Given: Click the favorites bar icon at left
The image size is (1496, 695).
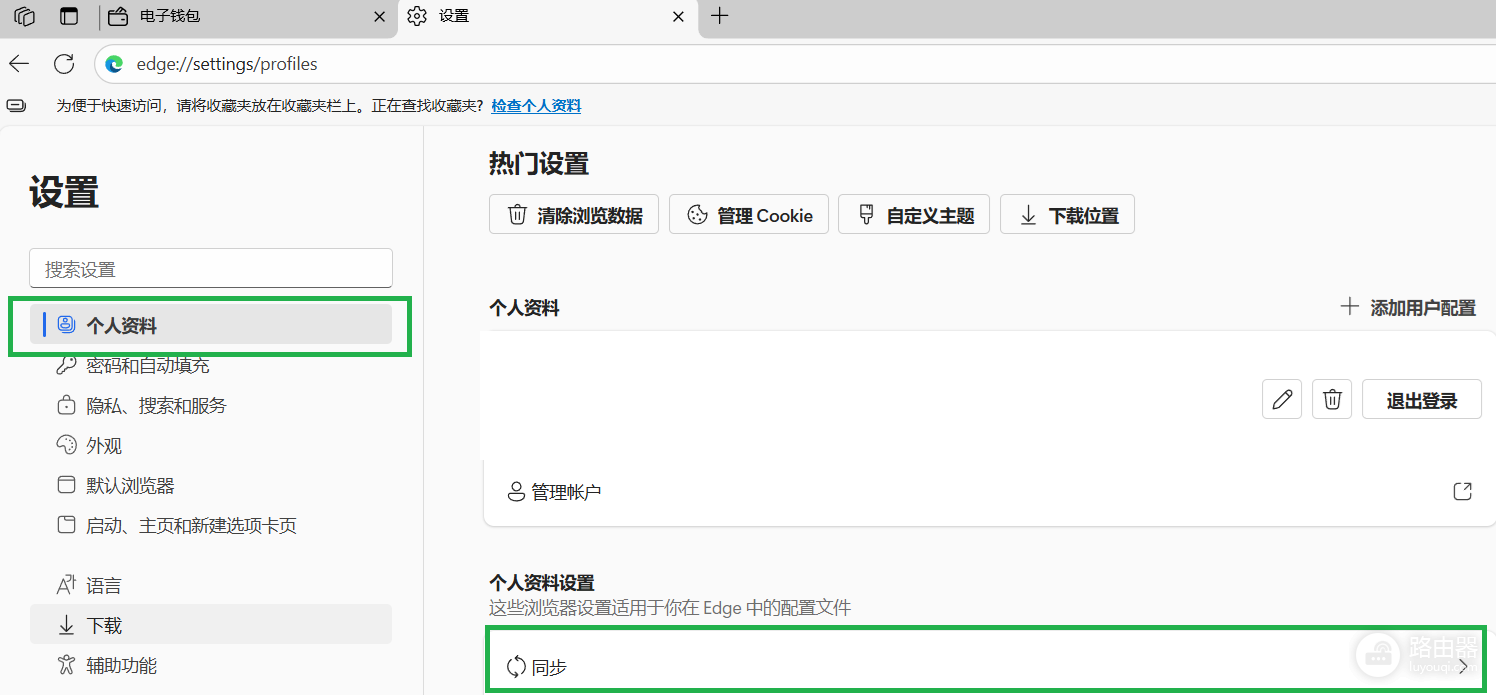Looking at the screenshot, I should coord(15,105).
